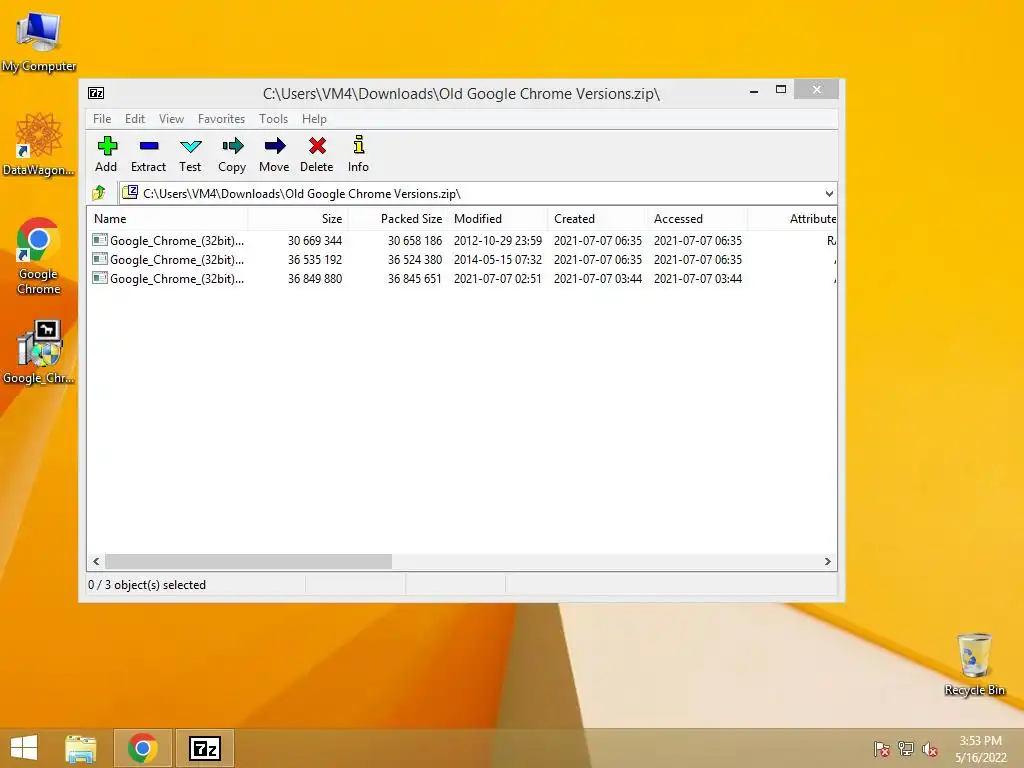Click the taskbar clock 3:53 PM

[x=980, y=741]
